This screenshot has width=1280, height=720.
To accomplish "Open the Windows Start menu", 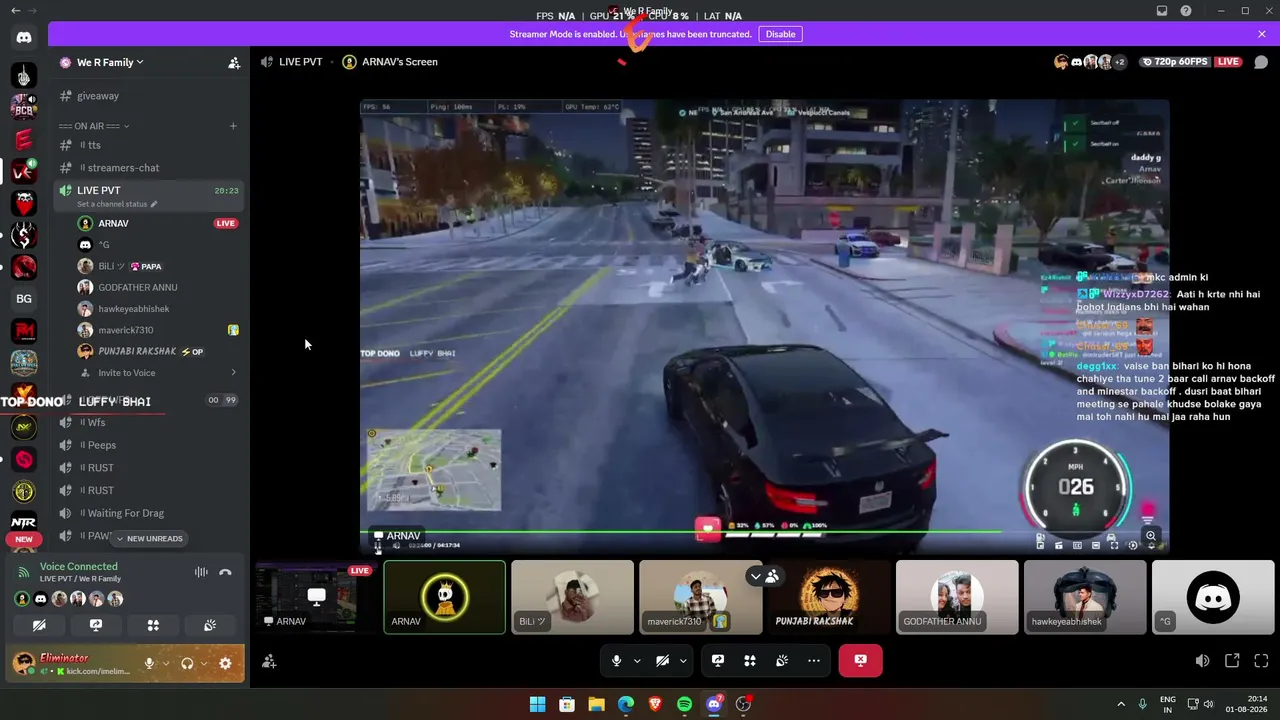I will (537, 704).
